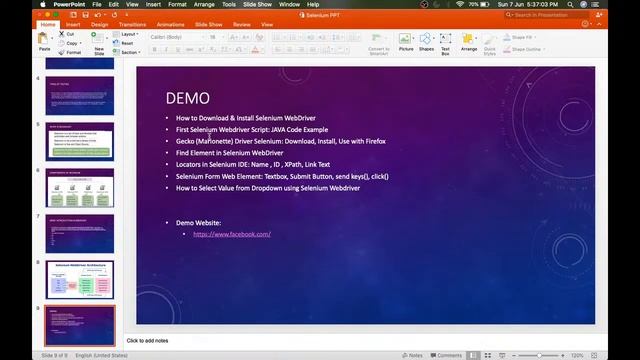
Task: Open the Arrange menu in the menu bar
Action: [x=204, y=4]
